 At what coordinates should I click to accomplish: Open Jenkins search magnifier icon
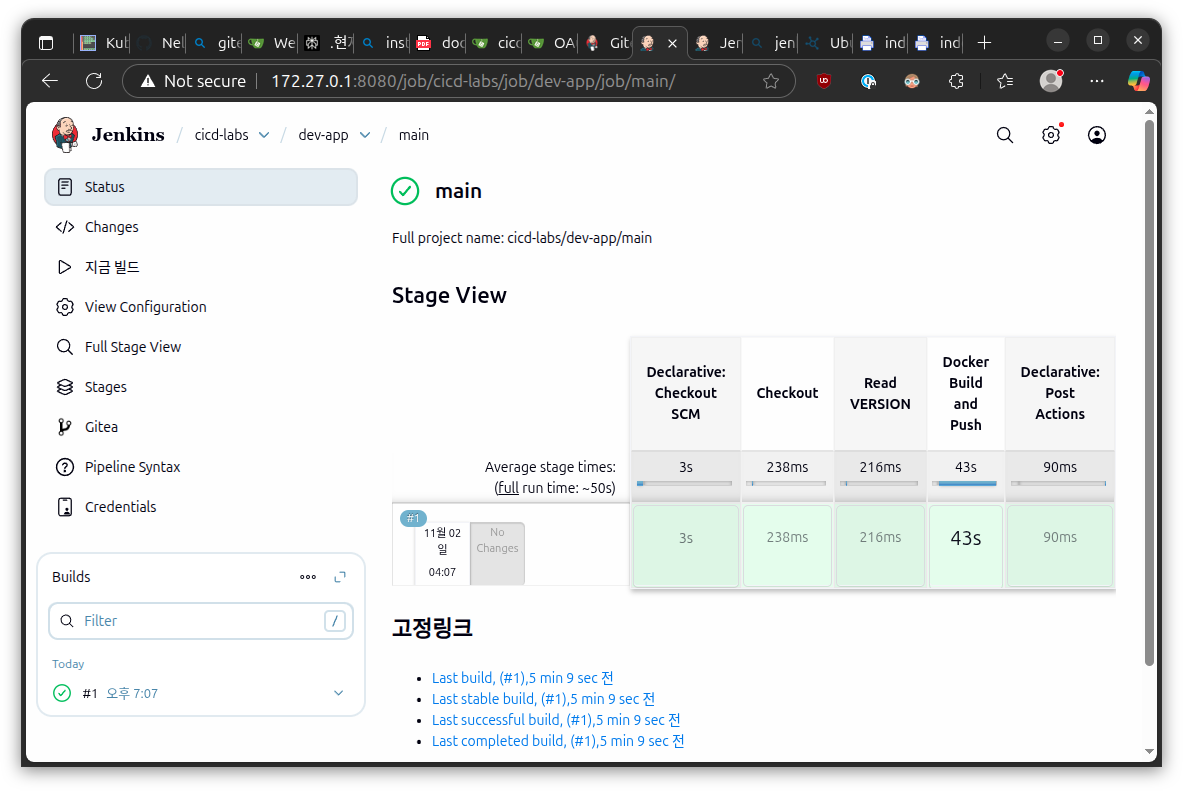point(1004,135)
